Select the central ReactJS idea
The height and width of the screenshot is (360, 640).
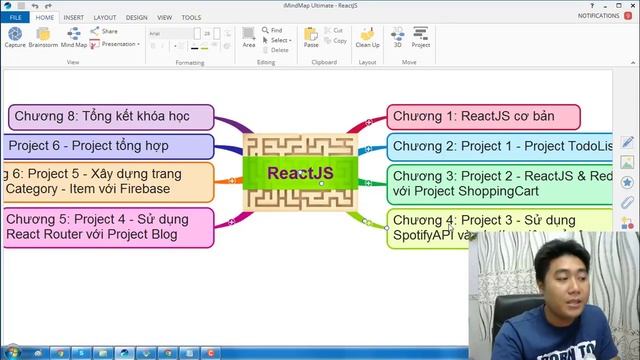pyautogui.click(x=300, y=173)
